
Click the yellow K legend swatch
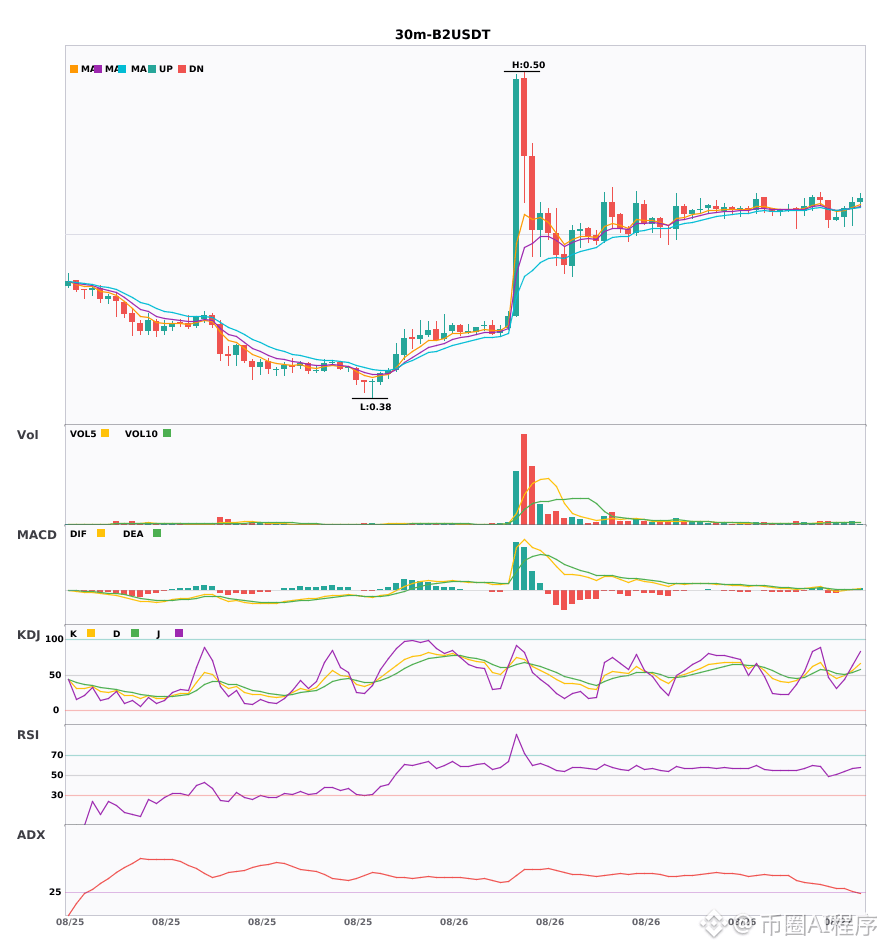(91, 633)
